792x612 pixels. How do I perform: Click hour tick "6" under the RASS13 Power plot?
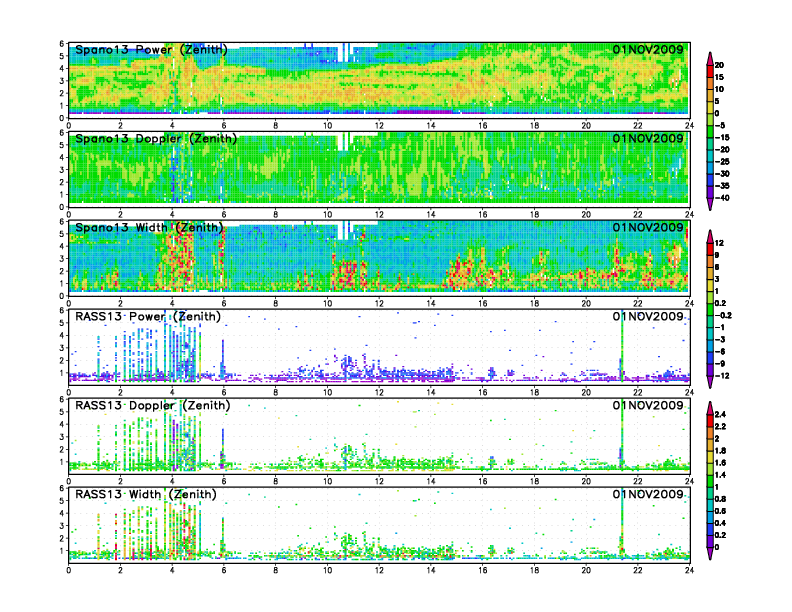[x=224, y=392]
